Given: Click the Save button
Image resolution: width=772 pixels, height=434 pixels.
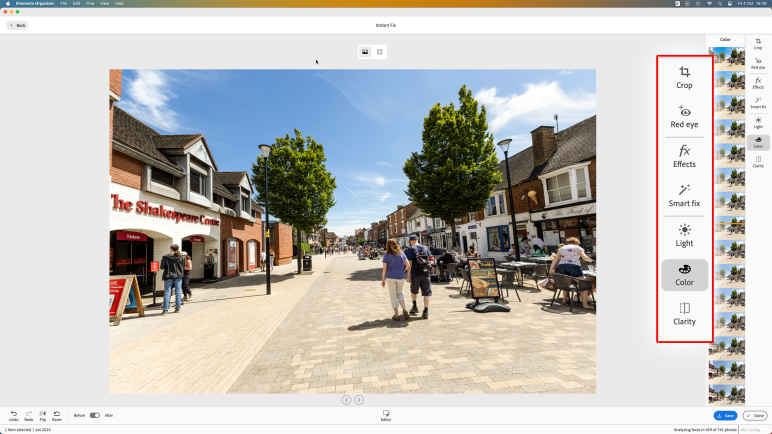Looking at the screenshot, I should pos(725,415).
